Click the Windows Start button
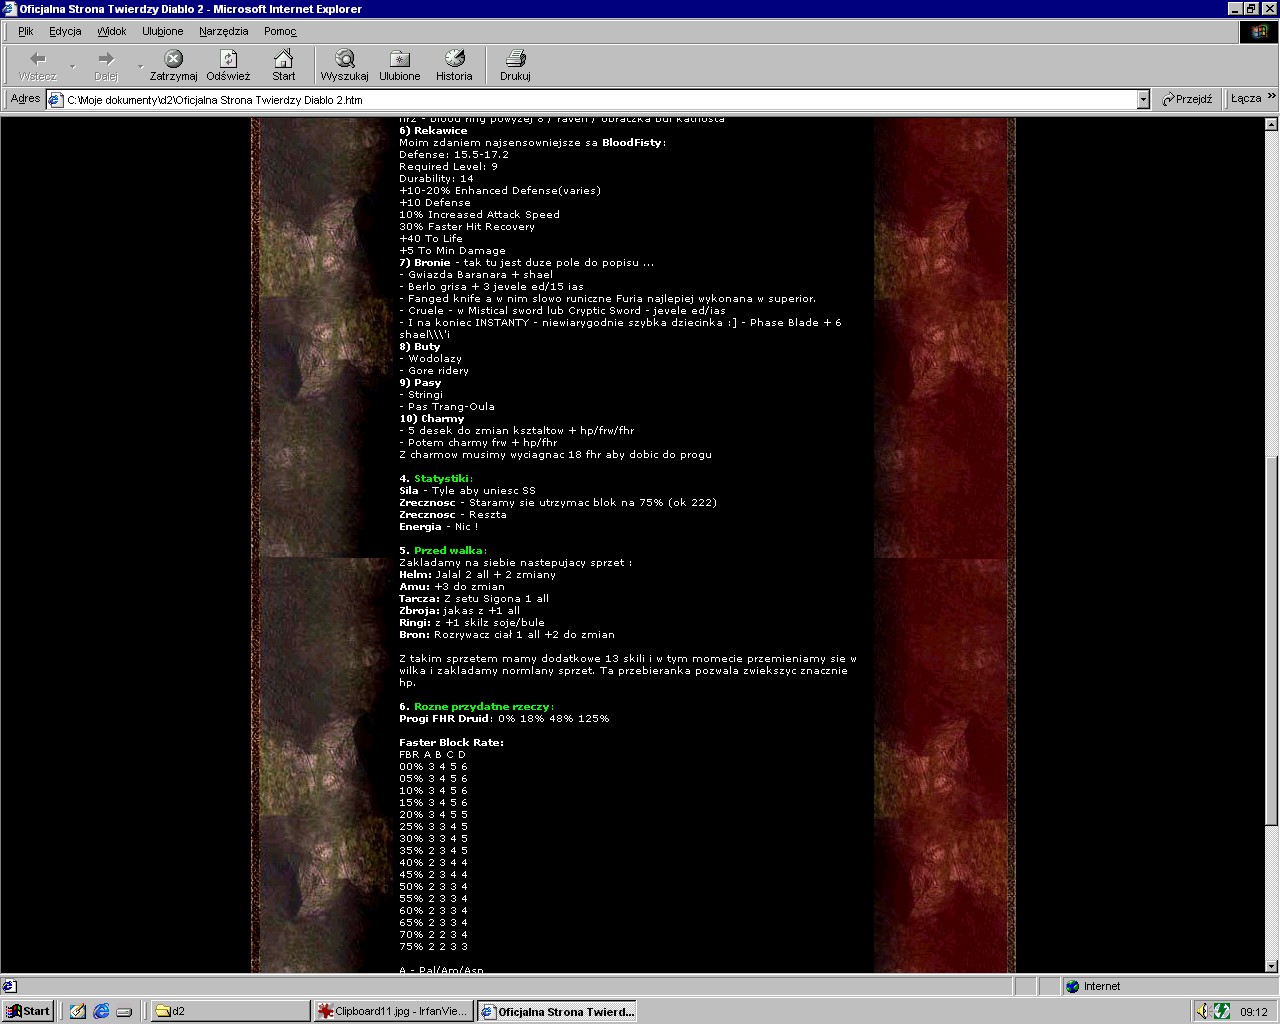The height and width of the screenshot is (1024, 1280). click(28, 1011)
